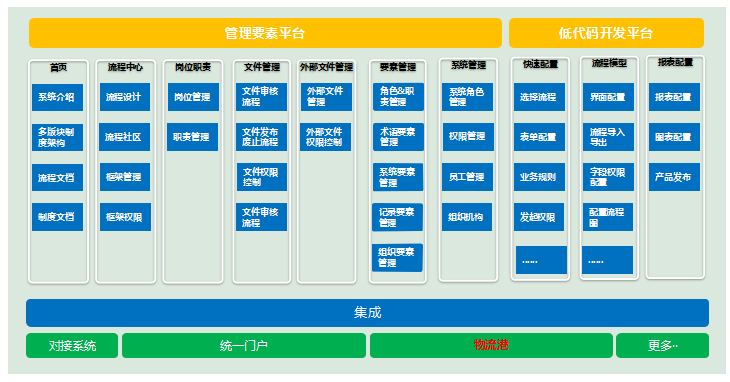Expand the 更多 green button

(x=662, y=346)
